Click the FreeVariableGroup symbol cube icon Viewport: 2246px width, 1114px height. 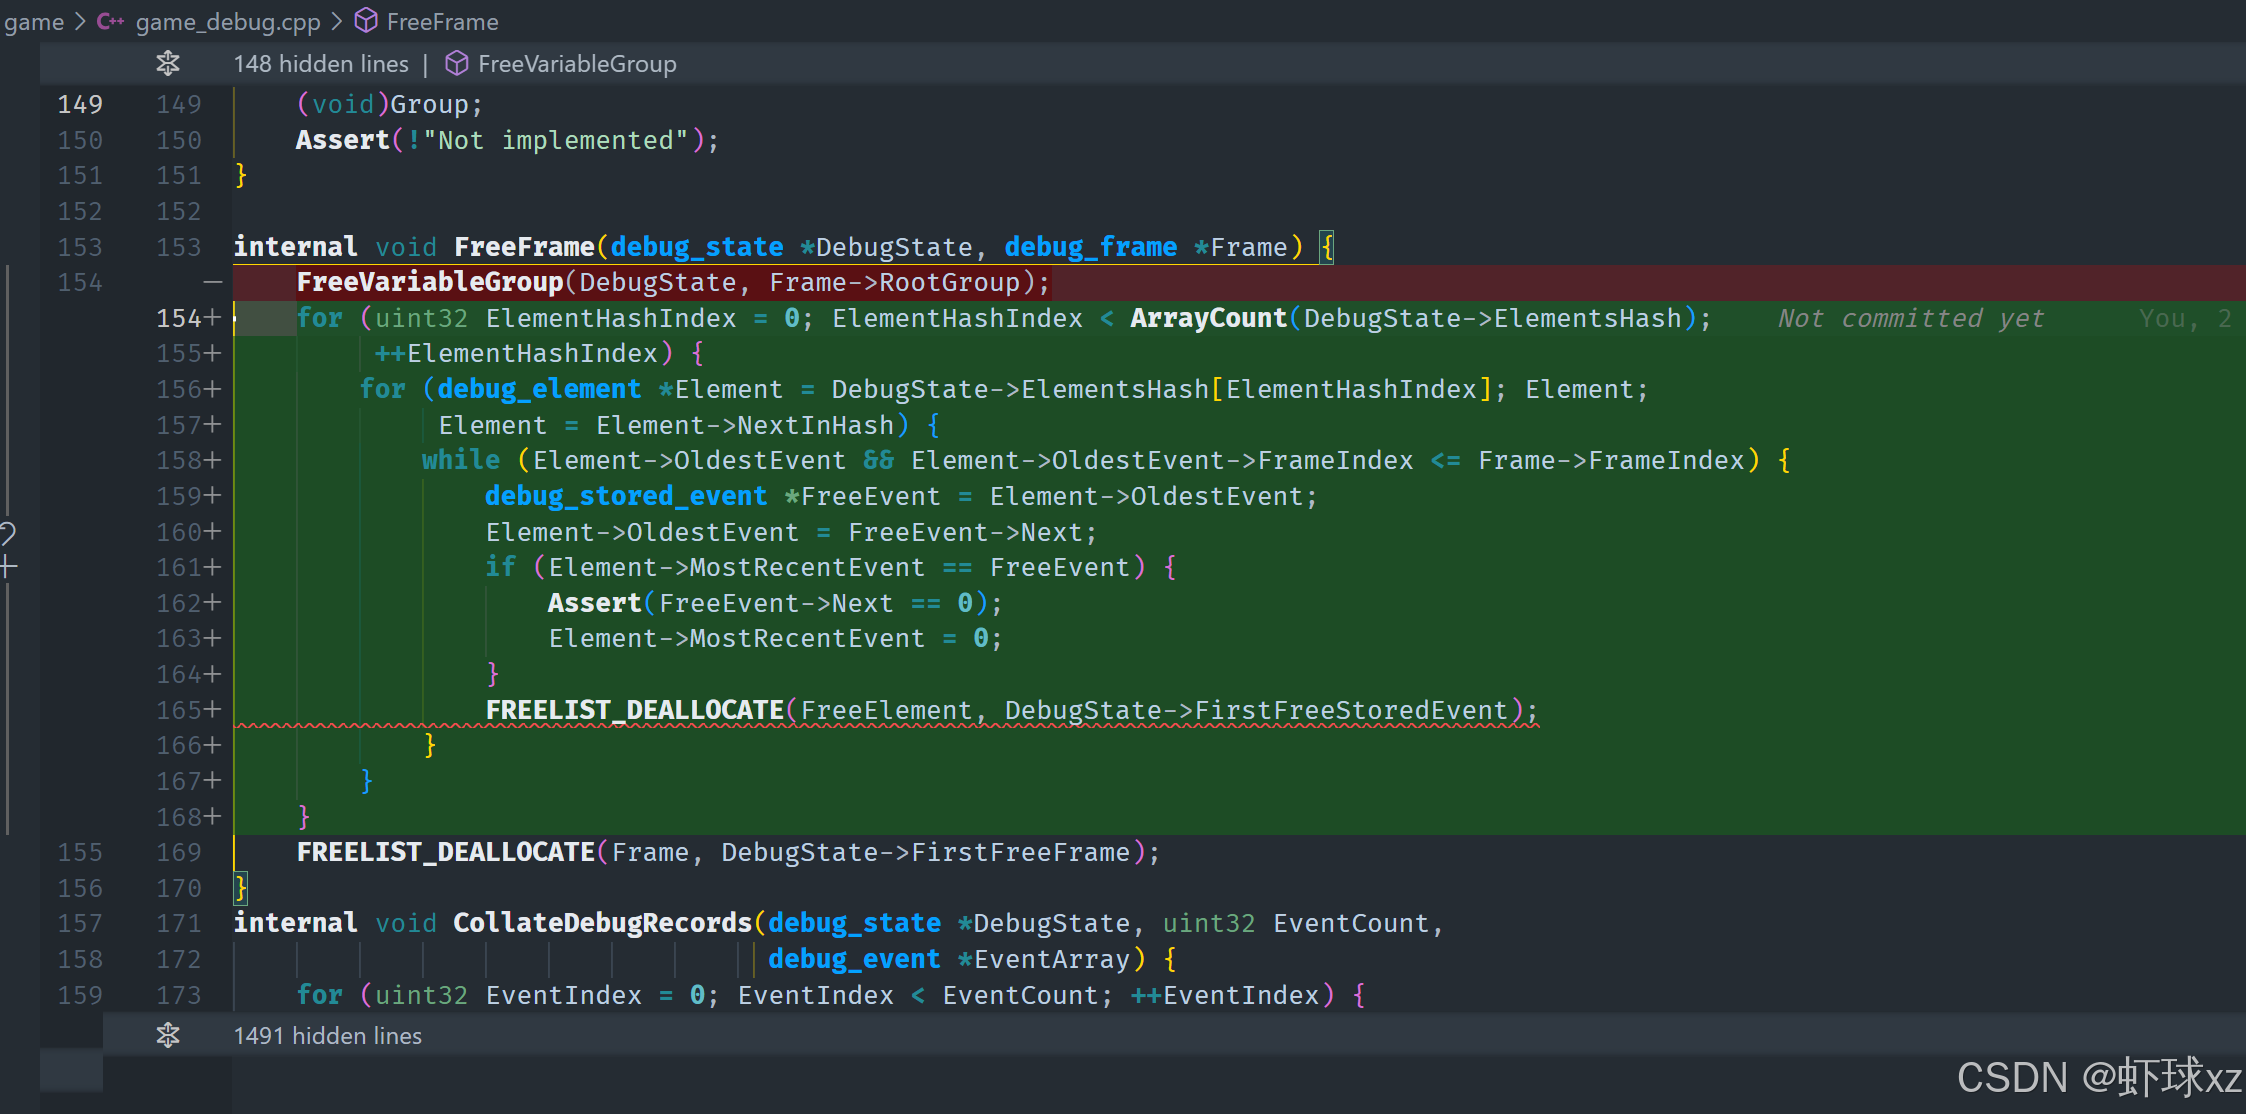point(457,64)
